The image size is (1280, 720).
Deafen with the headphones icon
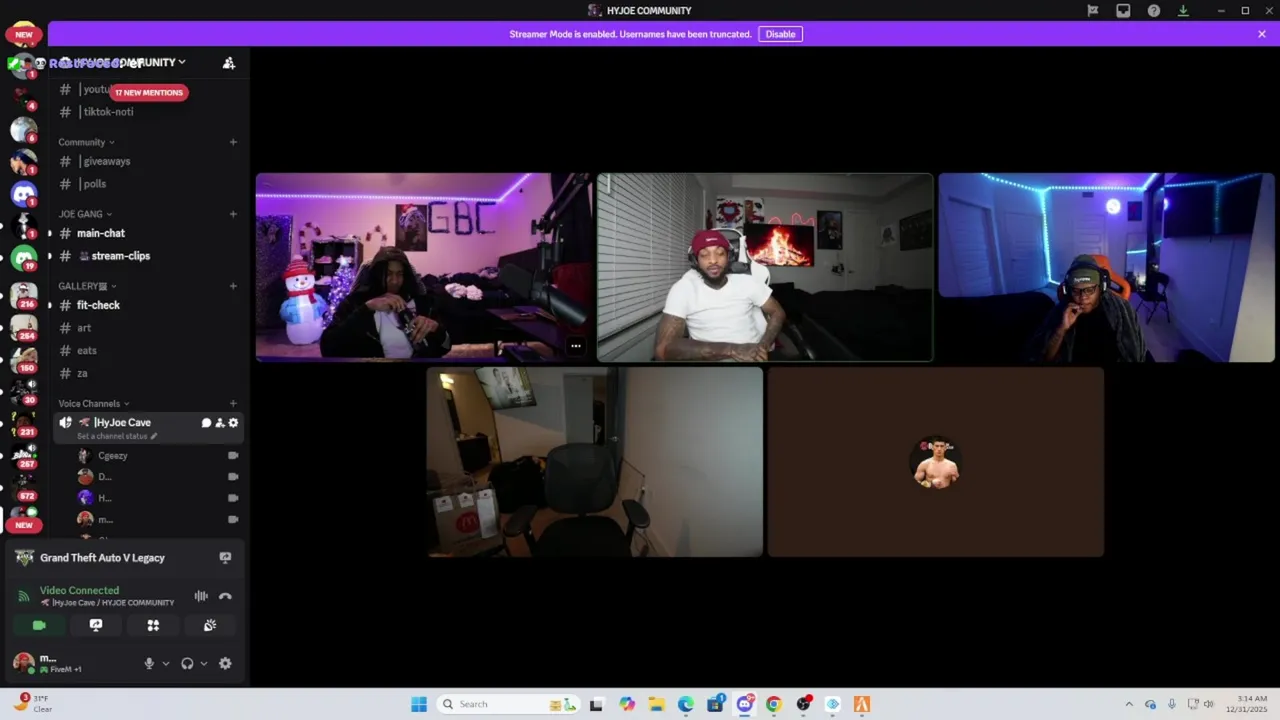pos(187,663)
